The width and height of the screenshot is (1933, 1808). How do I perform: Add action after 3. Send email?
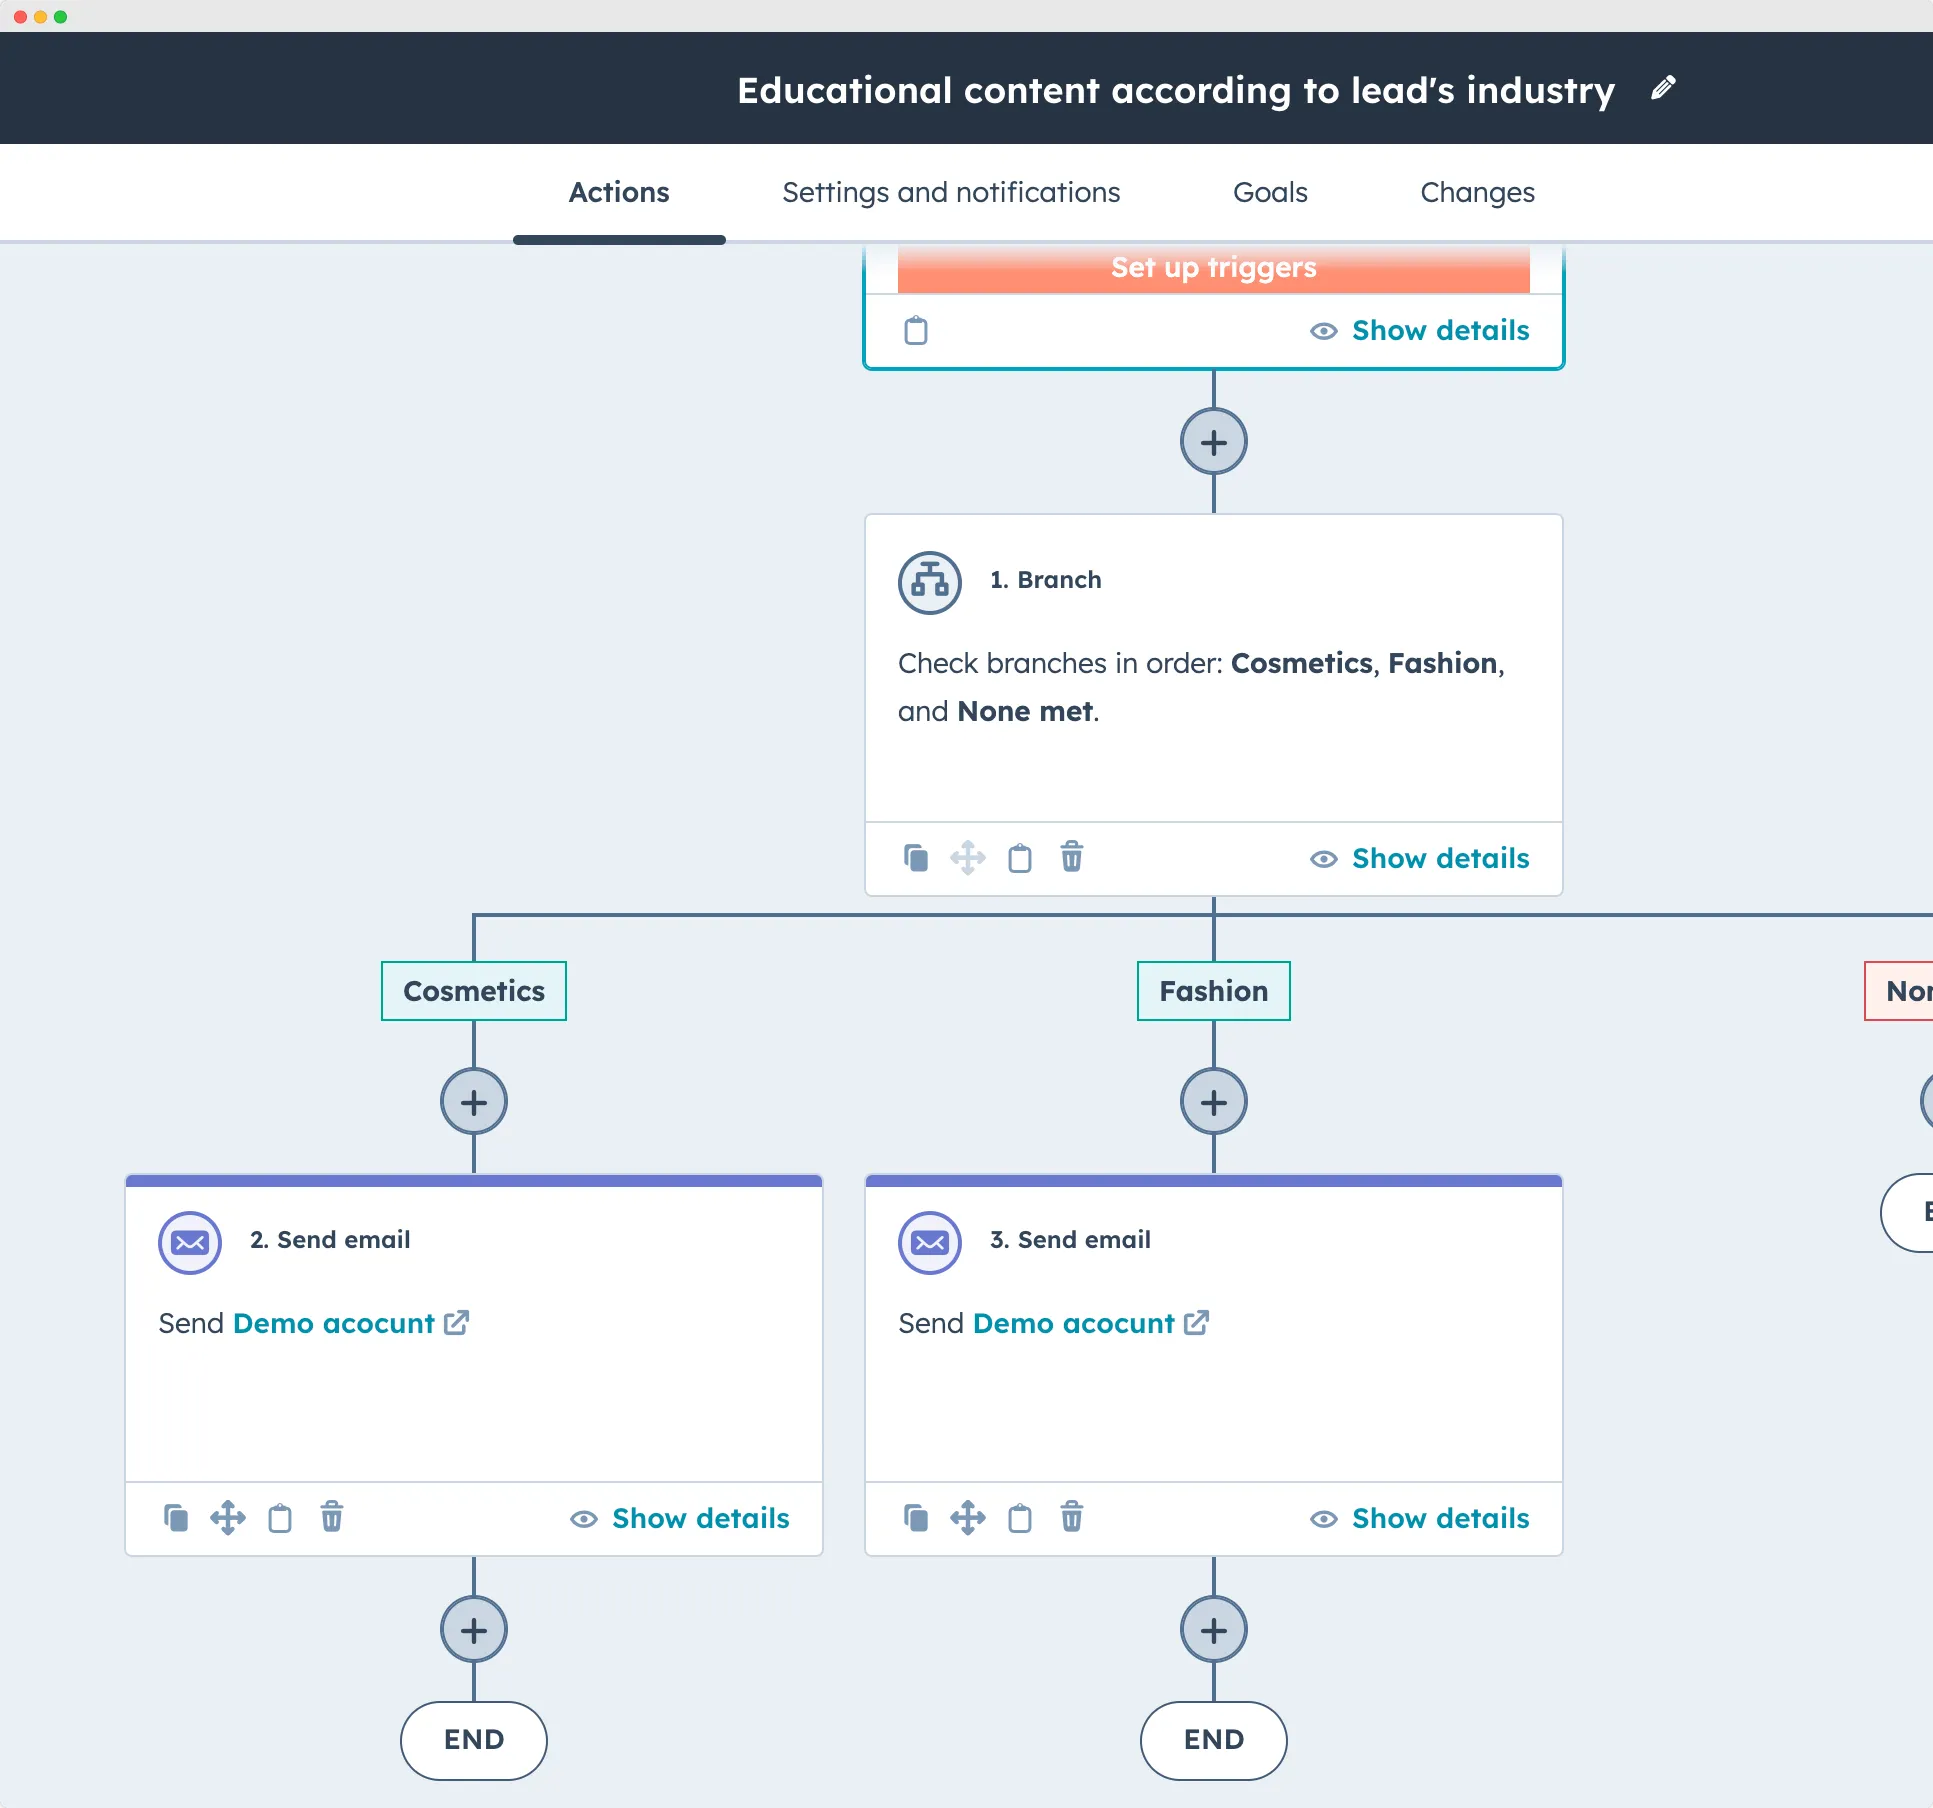click(1214, 1630)
